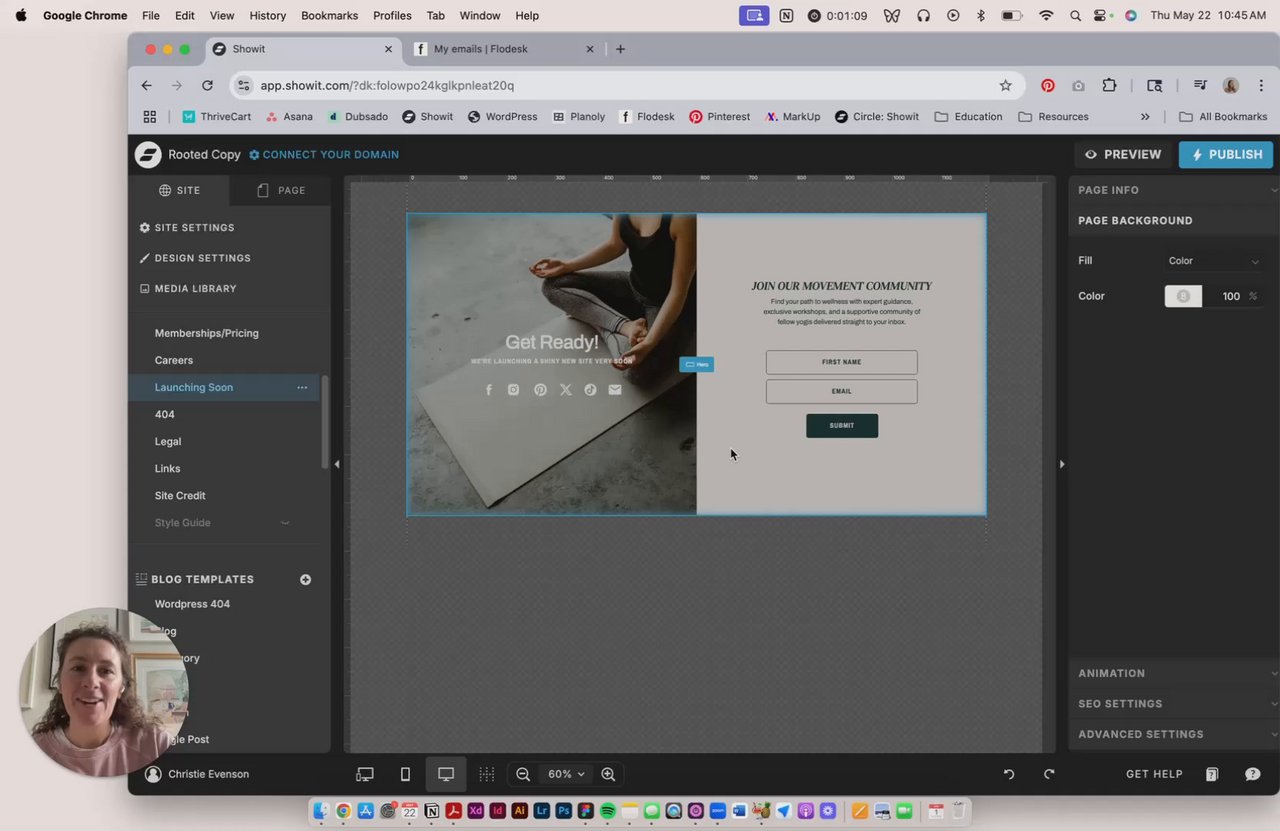The height and width of the screenshot is (831, 1280).
Task: Select the Careers page in site list
Action: (x=174, y=360)
